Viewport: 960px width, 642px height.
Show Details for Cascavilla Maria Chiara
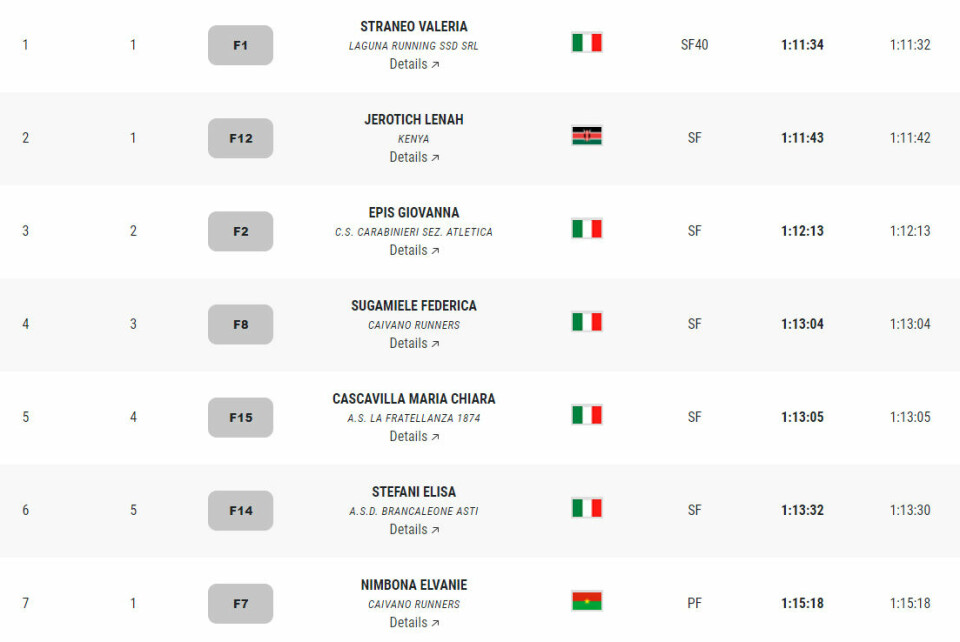click(x=414, y=436)
